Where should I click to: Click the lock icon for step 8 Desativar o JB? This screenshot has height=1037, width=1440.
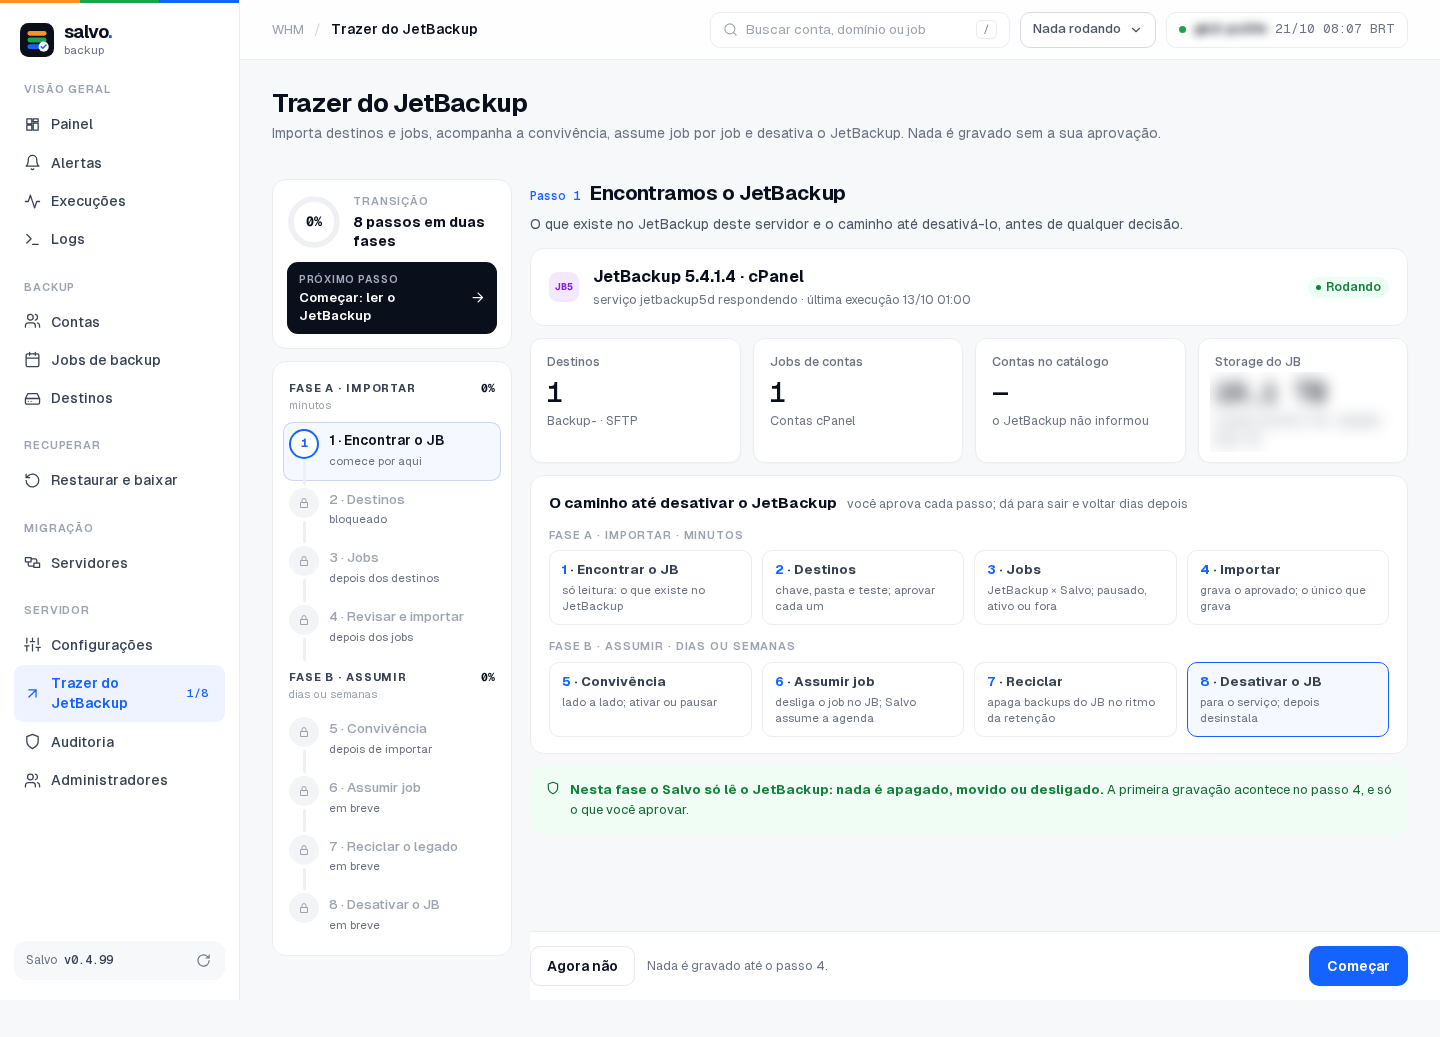tap(304, 908)
